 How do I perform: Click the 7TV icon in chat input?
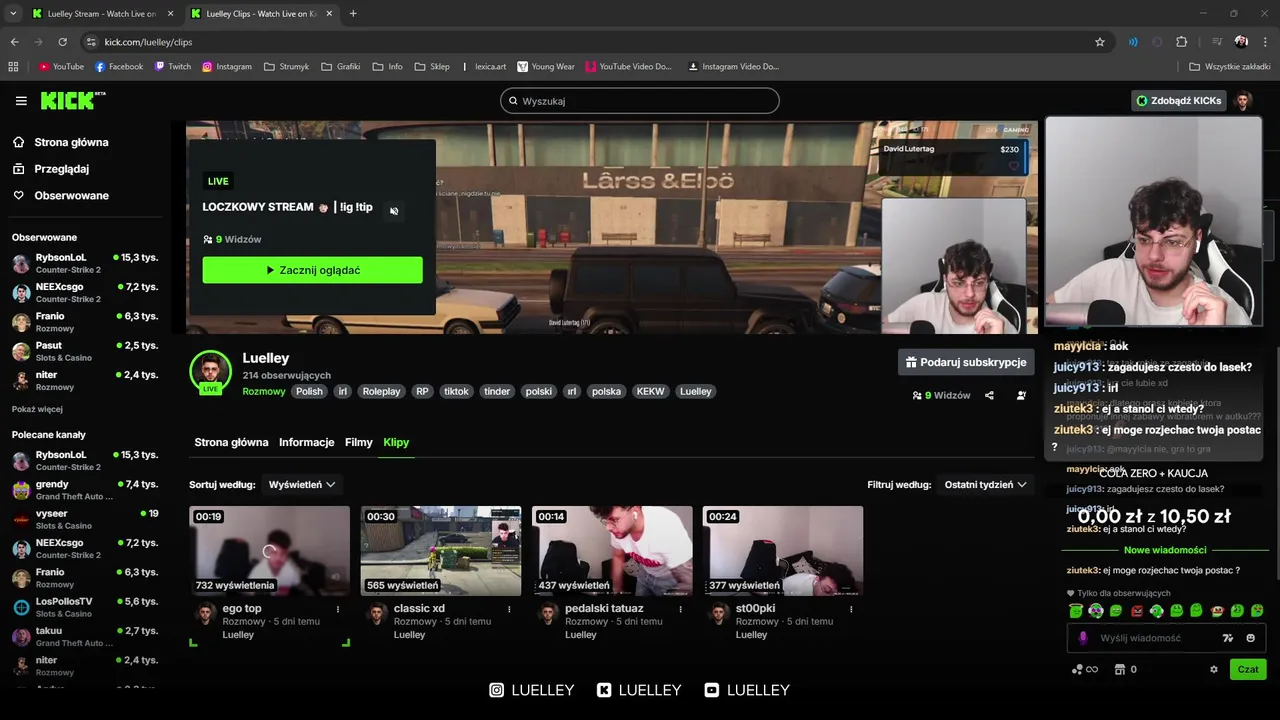coord(1228,638)
